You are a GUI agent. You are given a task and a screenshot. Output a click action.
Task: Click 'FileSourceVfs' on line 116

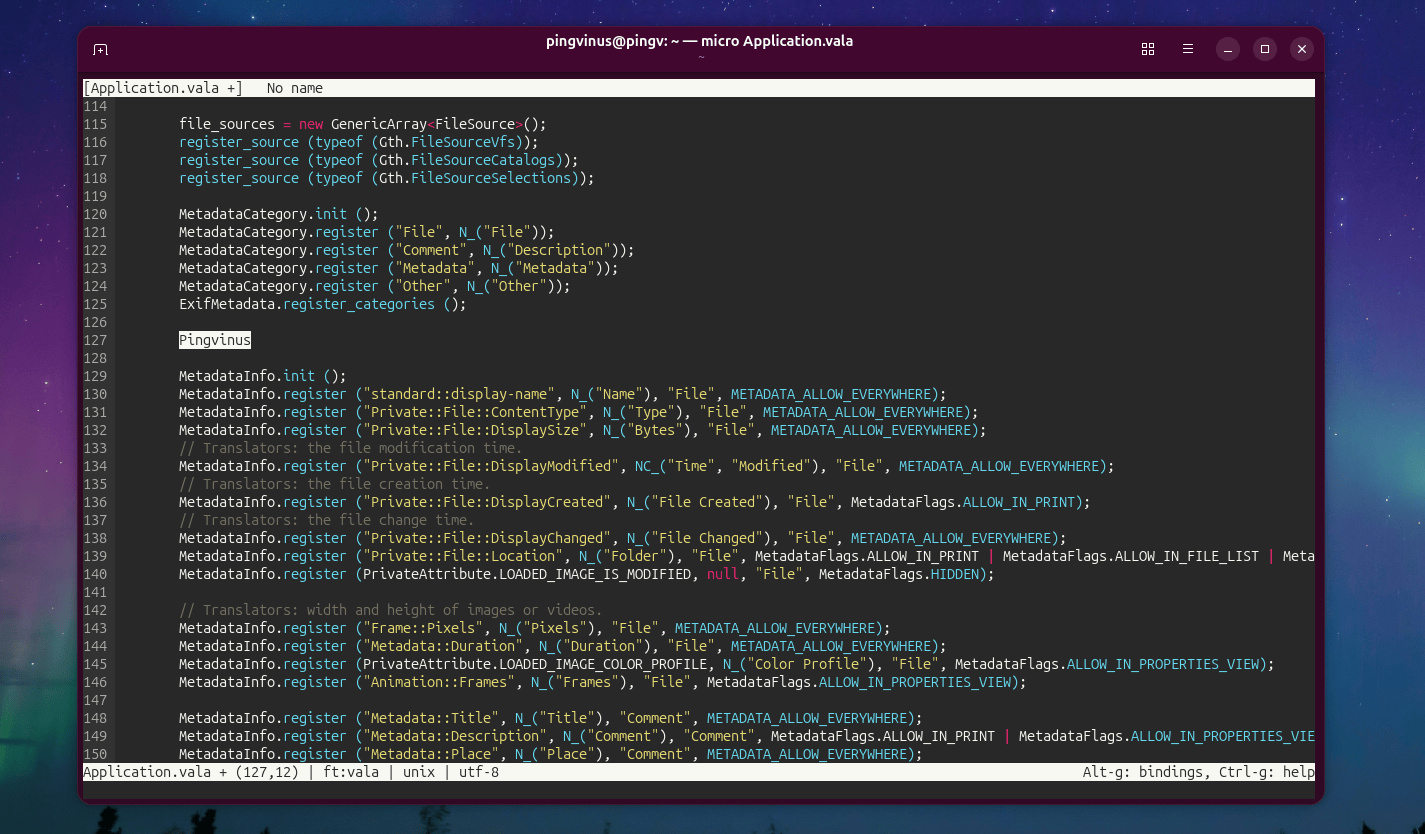click(x=463, y=142)
